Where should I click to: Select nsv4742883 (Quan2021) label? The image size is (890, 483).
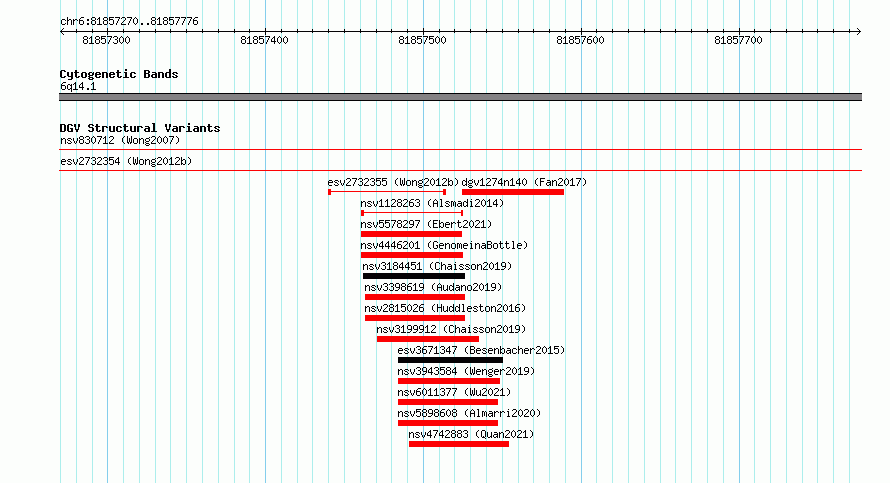click(x=471, y=434)
